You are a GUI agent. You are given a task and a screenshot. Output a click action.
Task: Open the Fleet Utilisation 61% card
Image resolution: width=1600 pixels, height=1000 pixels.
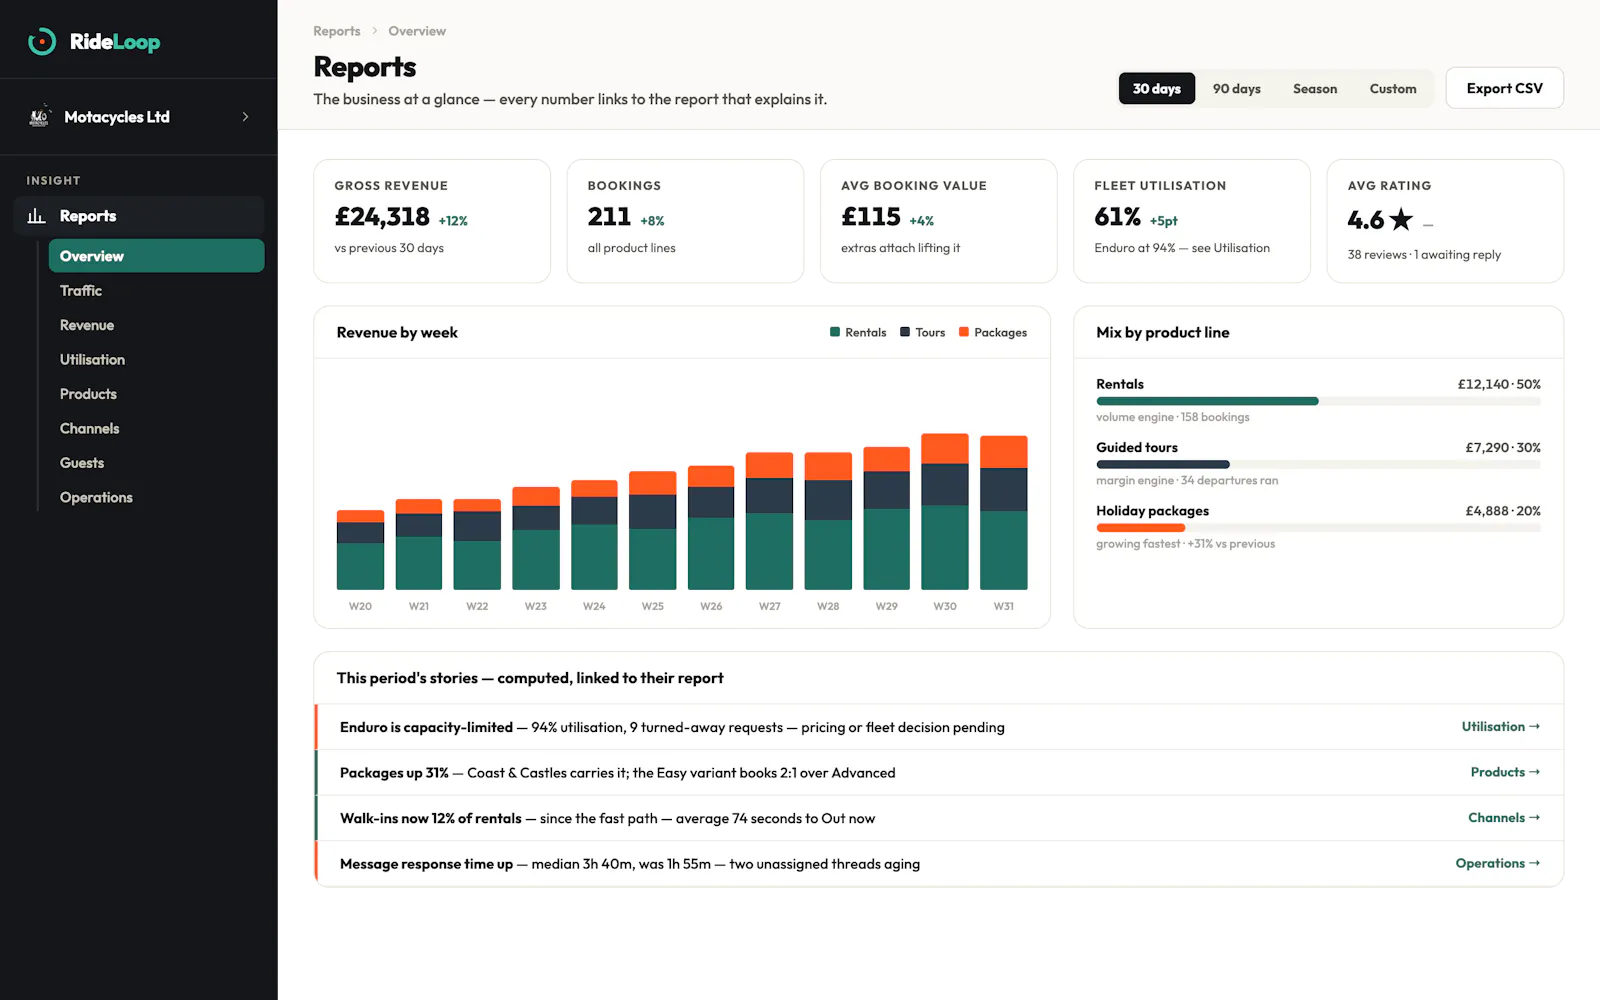1192,221
